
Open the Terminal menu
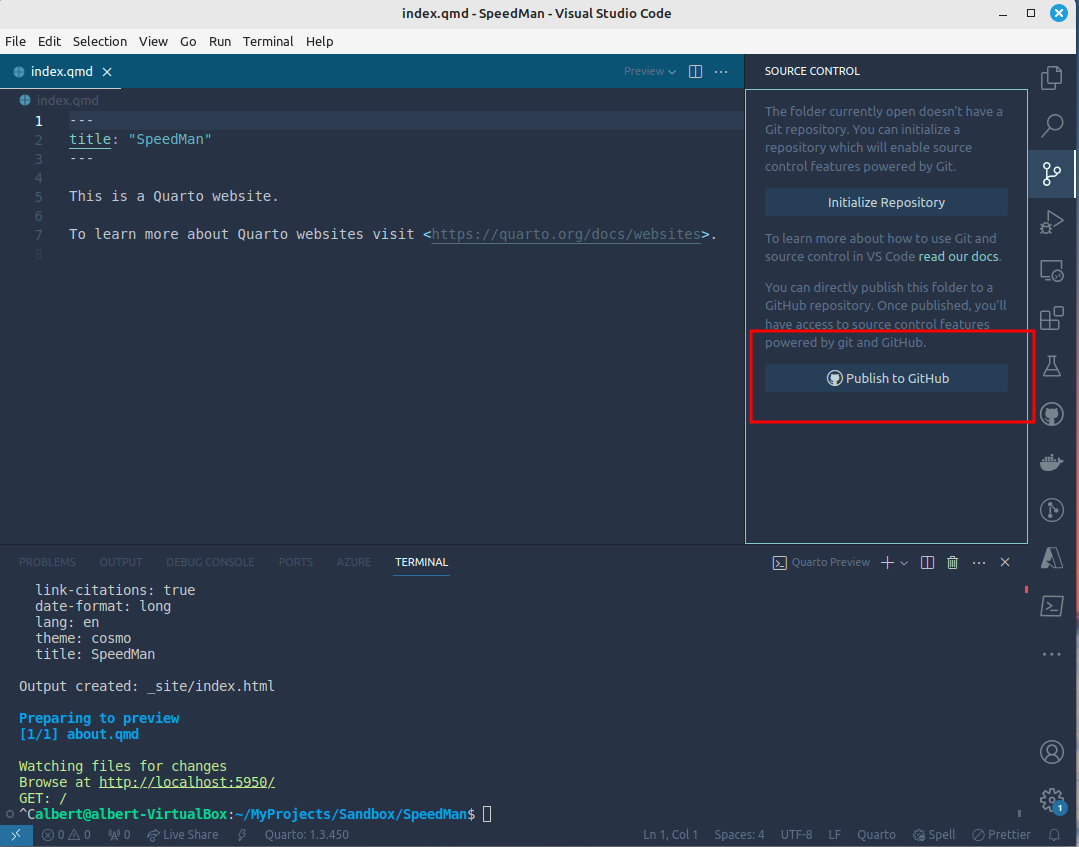268,41
